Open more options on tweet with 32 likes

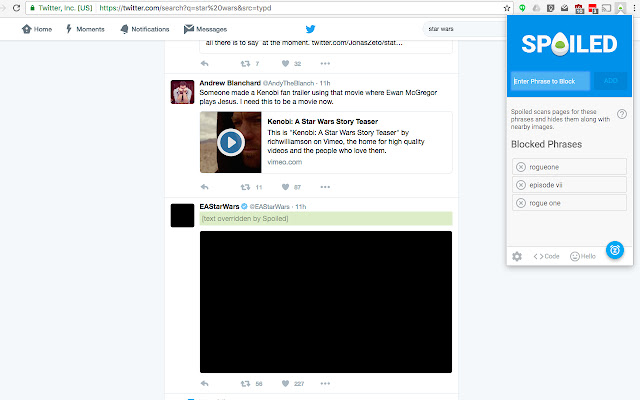click(325, 63)
